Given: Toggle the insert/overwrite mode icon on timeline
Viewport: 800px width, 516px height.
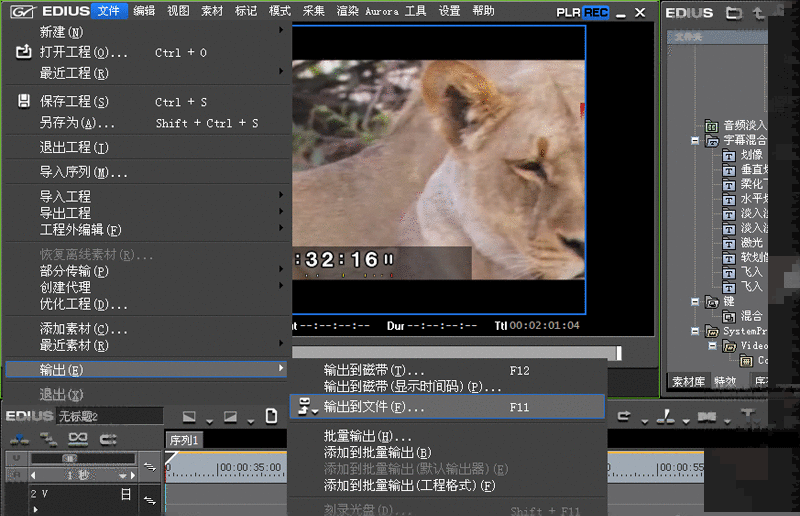Looking at the screenshot, I should point(20,439).
